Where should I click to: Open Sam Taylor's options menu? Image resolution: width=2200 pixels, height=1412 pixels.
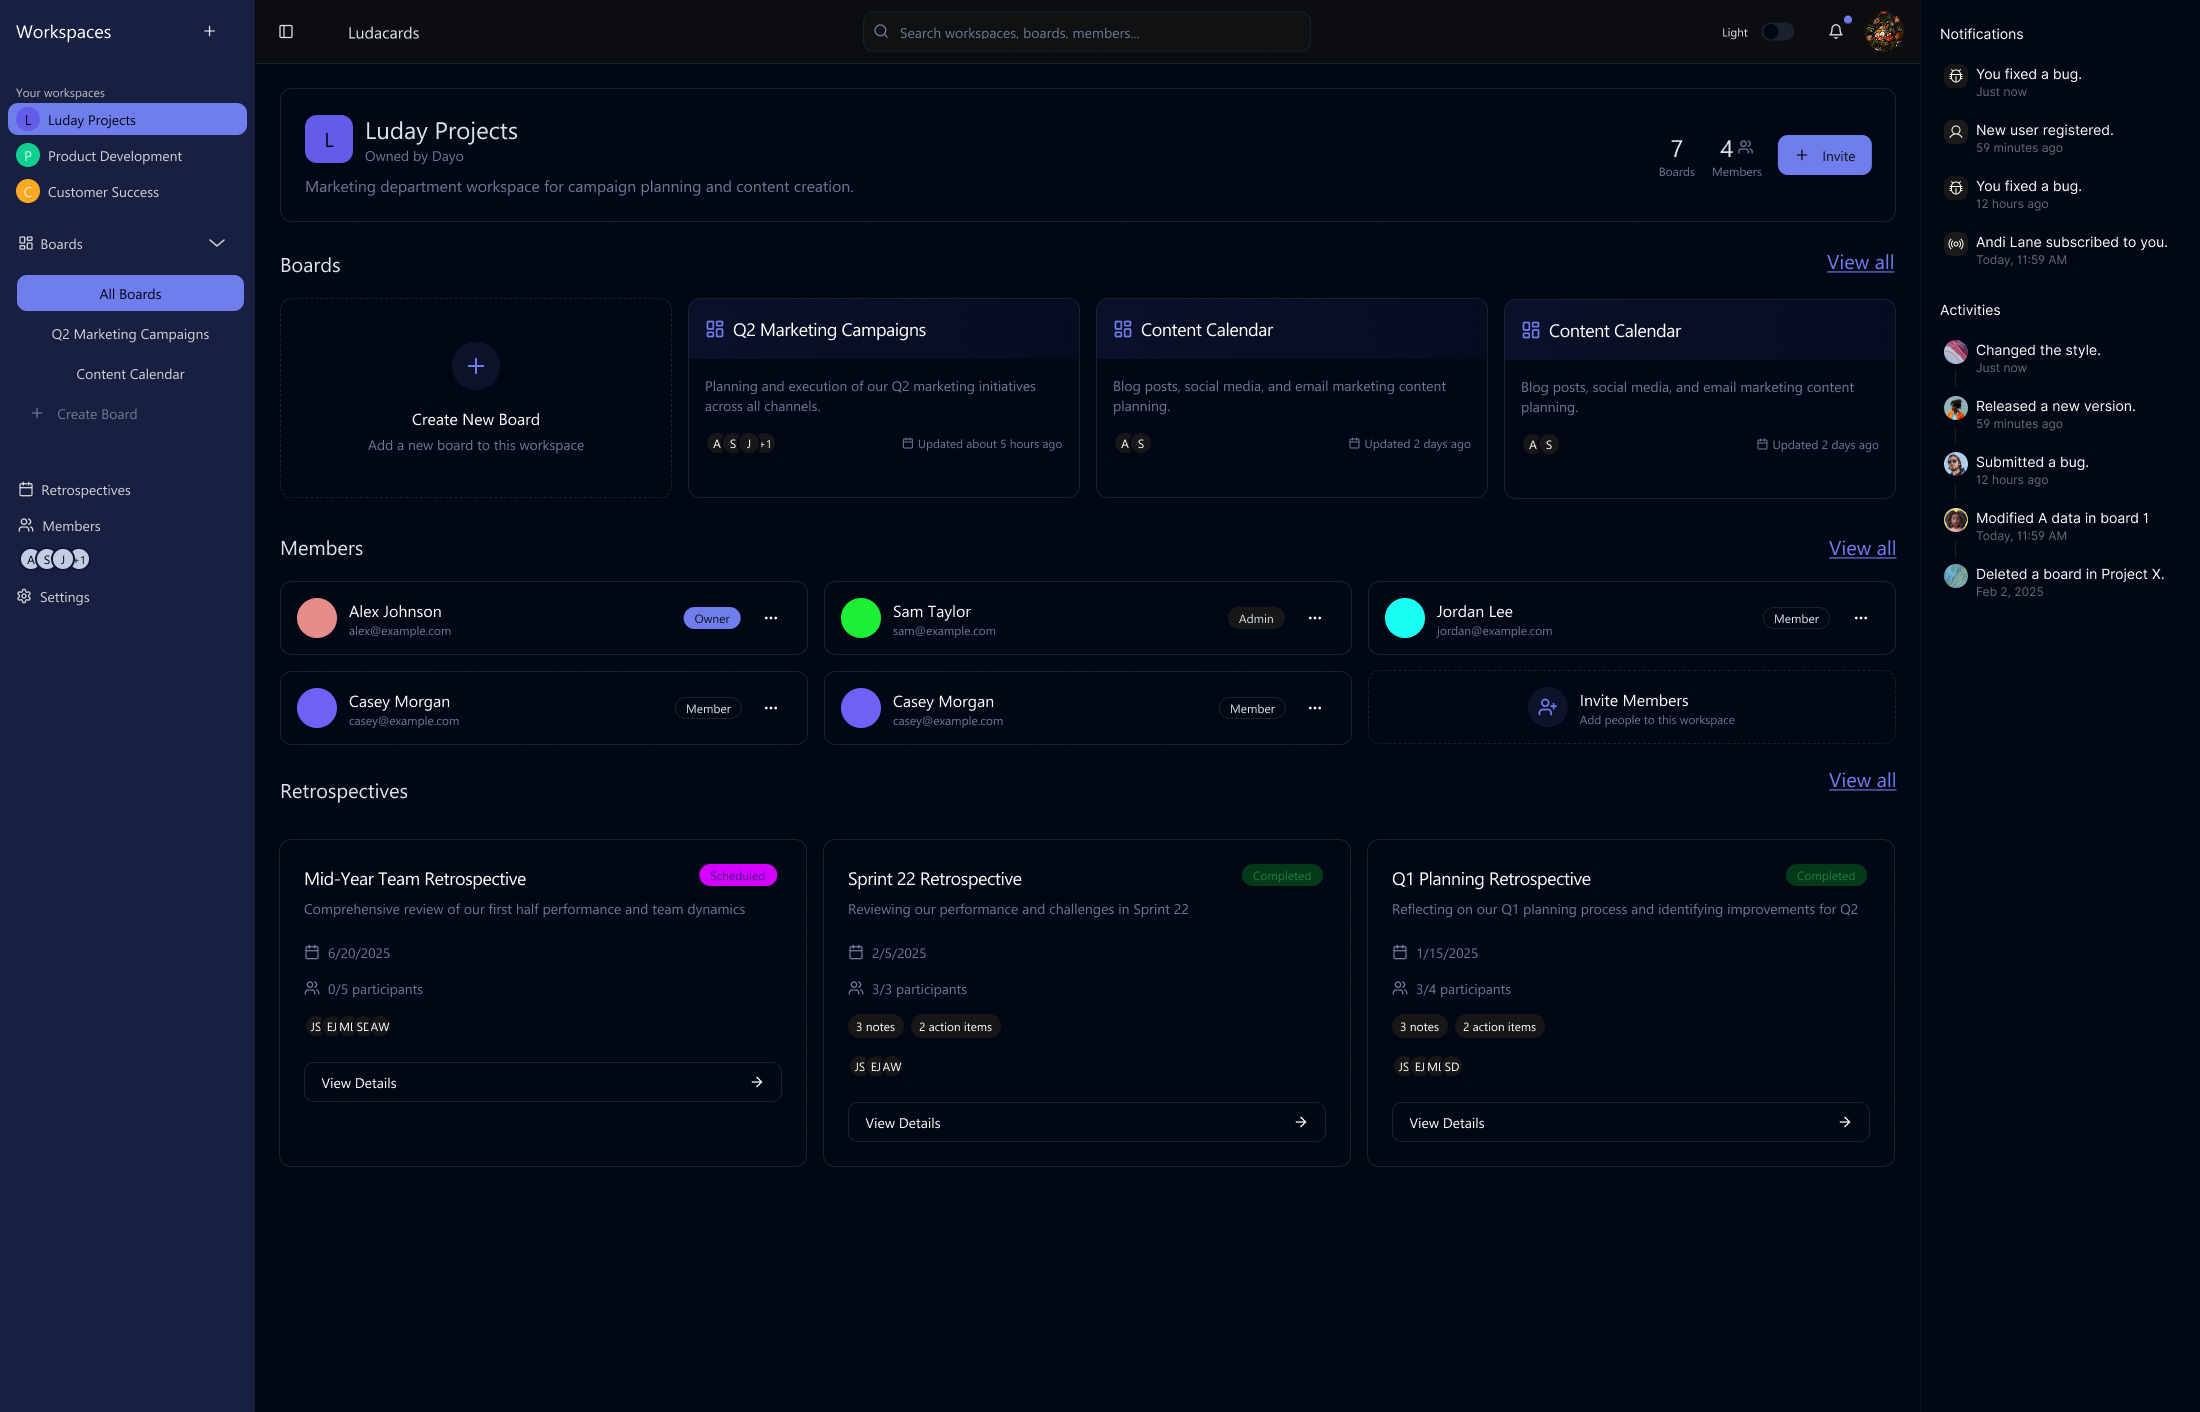coord(1315,618)
